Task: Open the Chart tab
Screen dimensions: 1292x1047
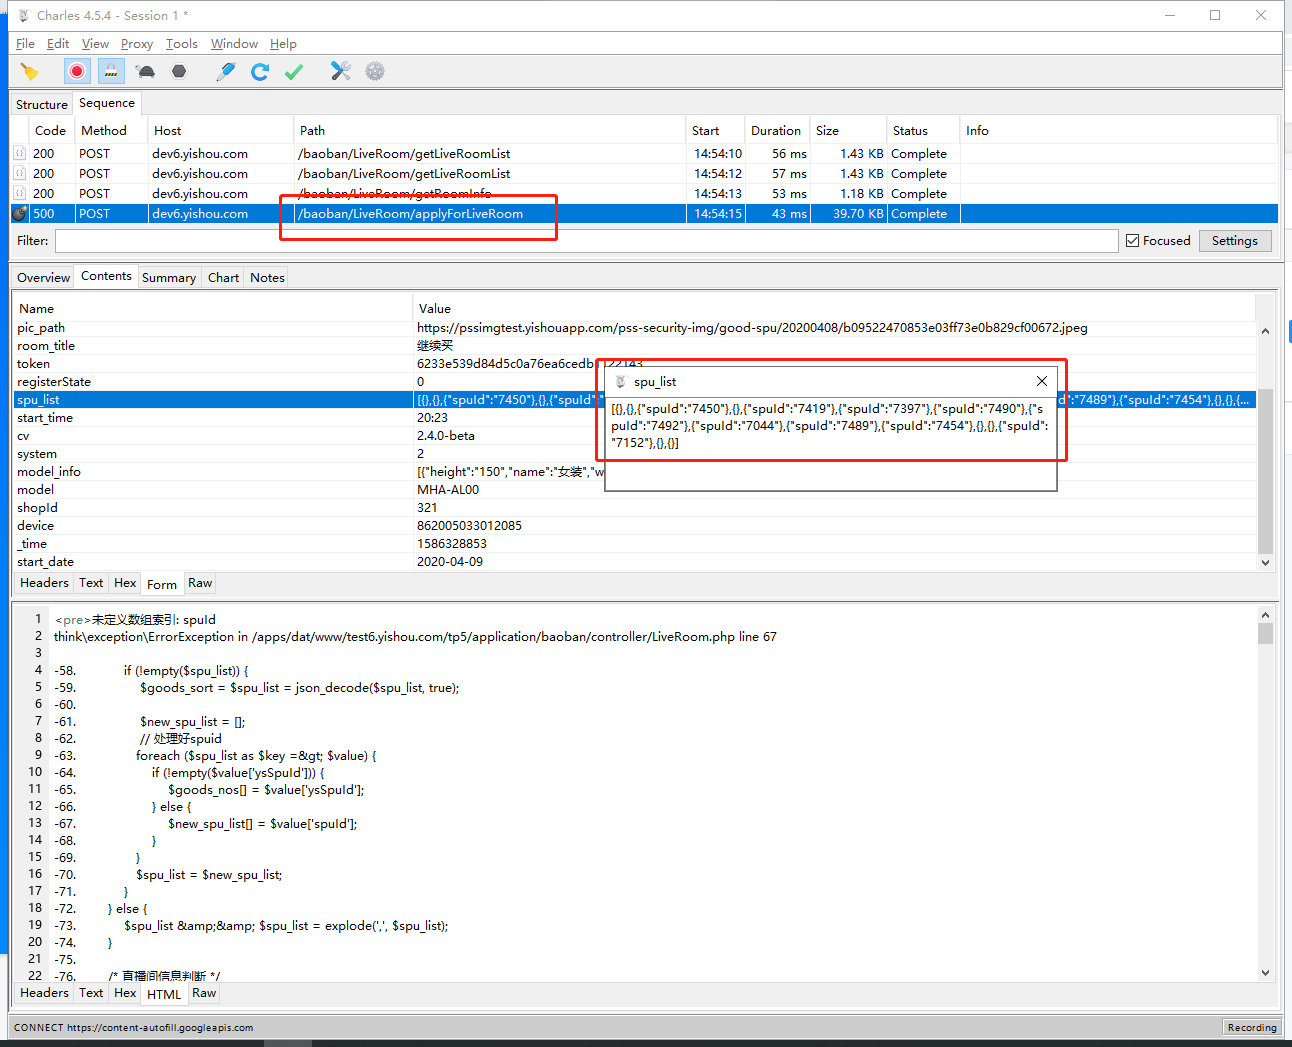Action: [223, 278]
